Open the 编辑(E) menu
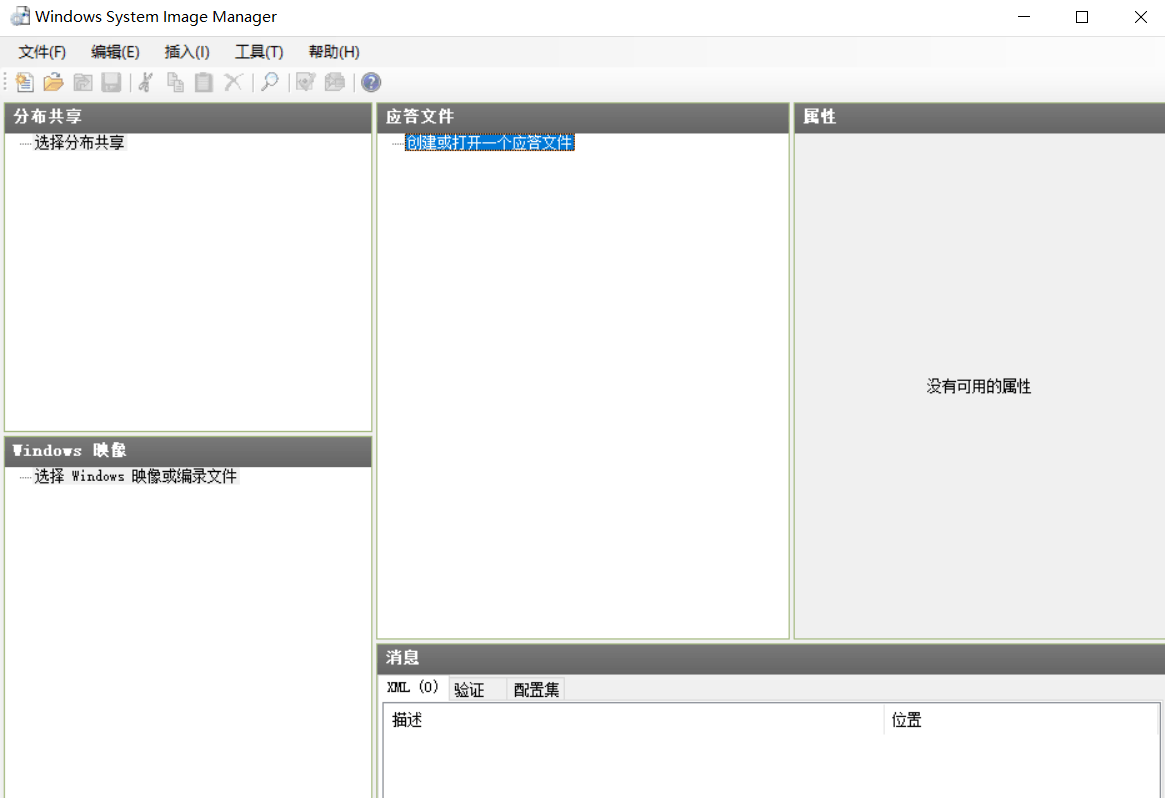This screenshot has height=798, width=1165. click(x=115, y=52)
